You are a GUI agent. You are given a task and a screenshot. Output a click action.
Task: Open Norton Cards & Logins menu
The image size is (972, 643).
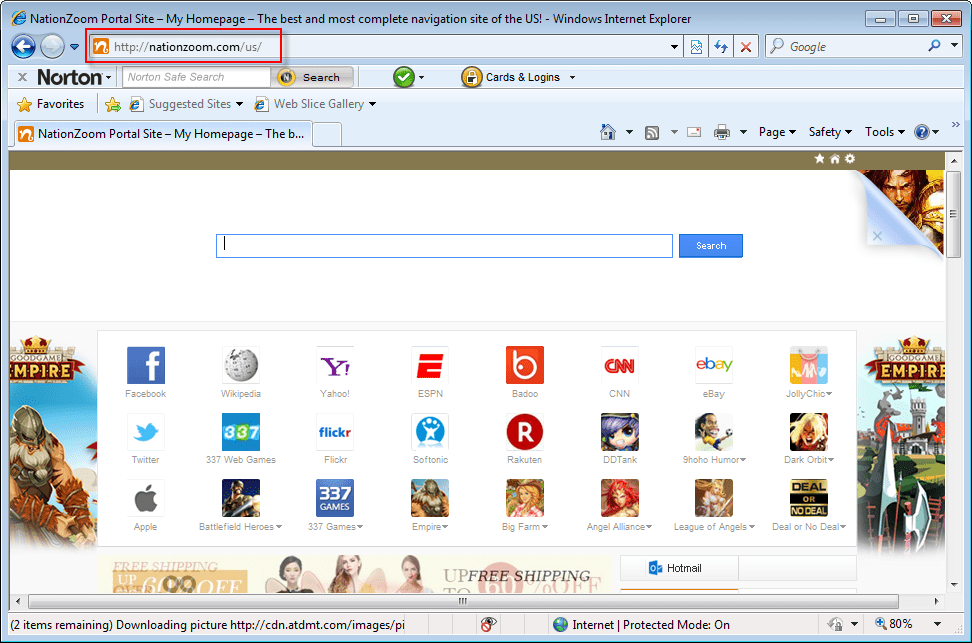click(x=518, y=77)
